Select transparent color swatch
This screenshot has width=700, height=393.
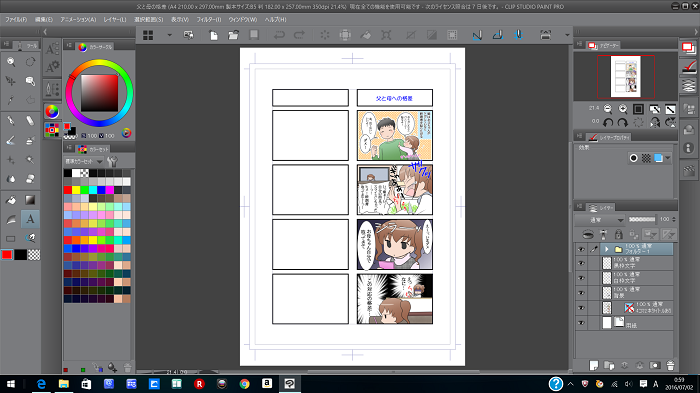tap(34, 255)
